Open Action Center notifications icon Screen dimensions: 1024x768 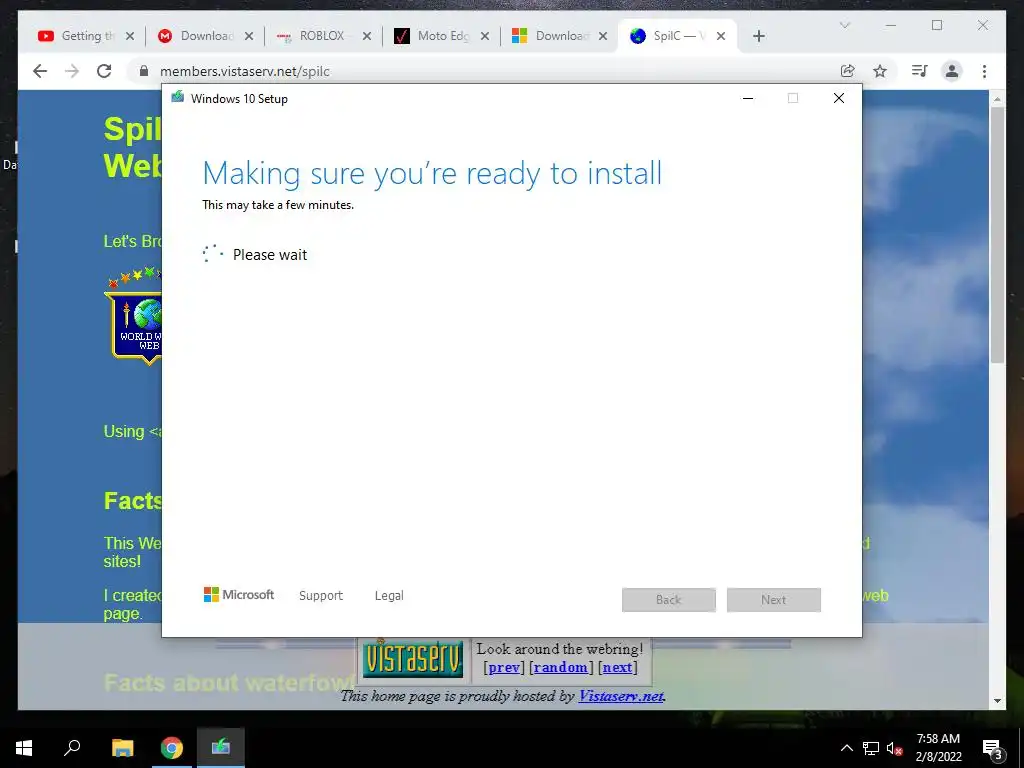coord(993,748)
